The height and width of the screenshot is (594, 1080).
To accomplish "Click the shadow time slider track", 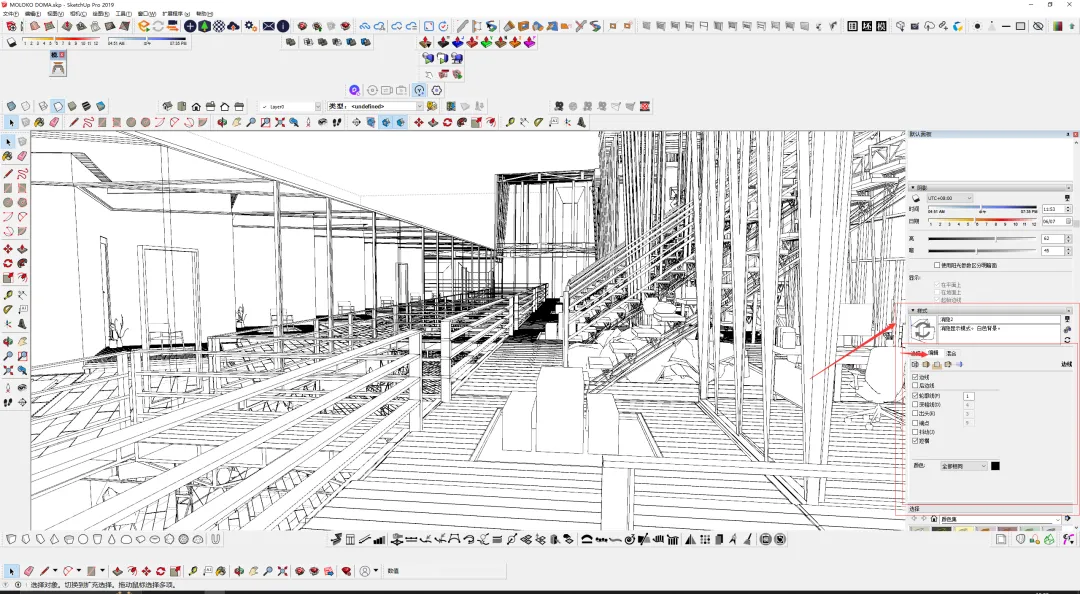I will 982,207.
